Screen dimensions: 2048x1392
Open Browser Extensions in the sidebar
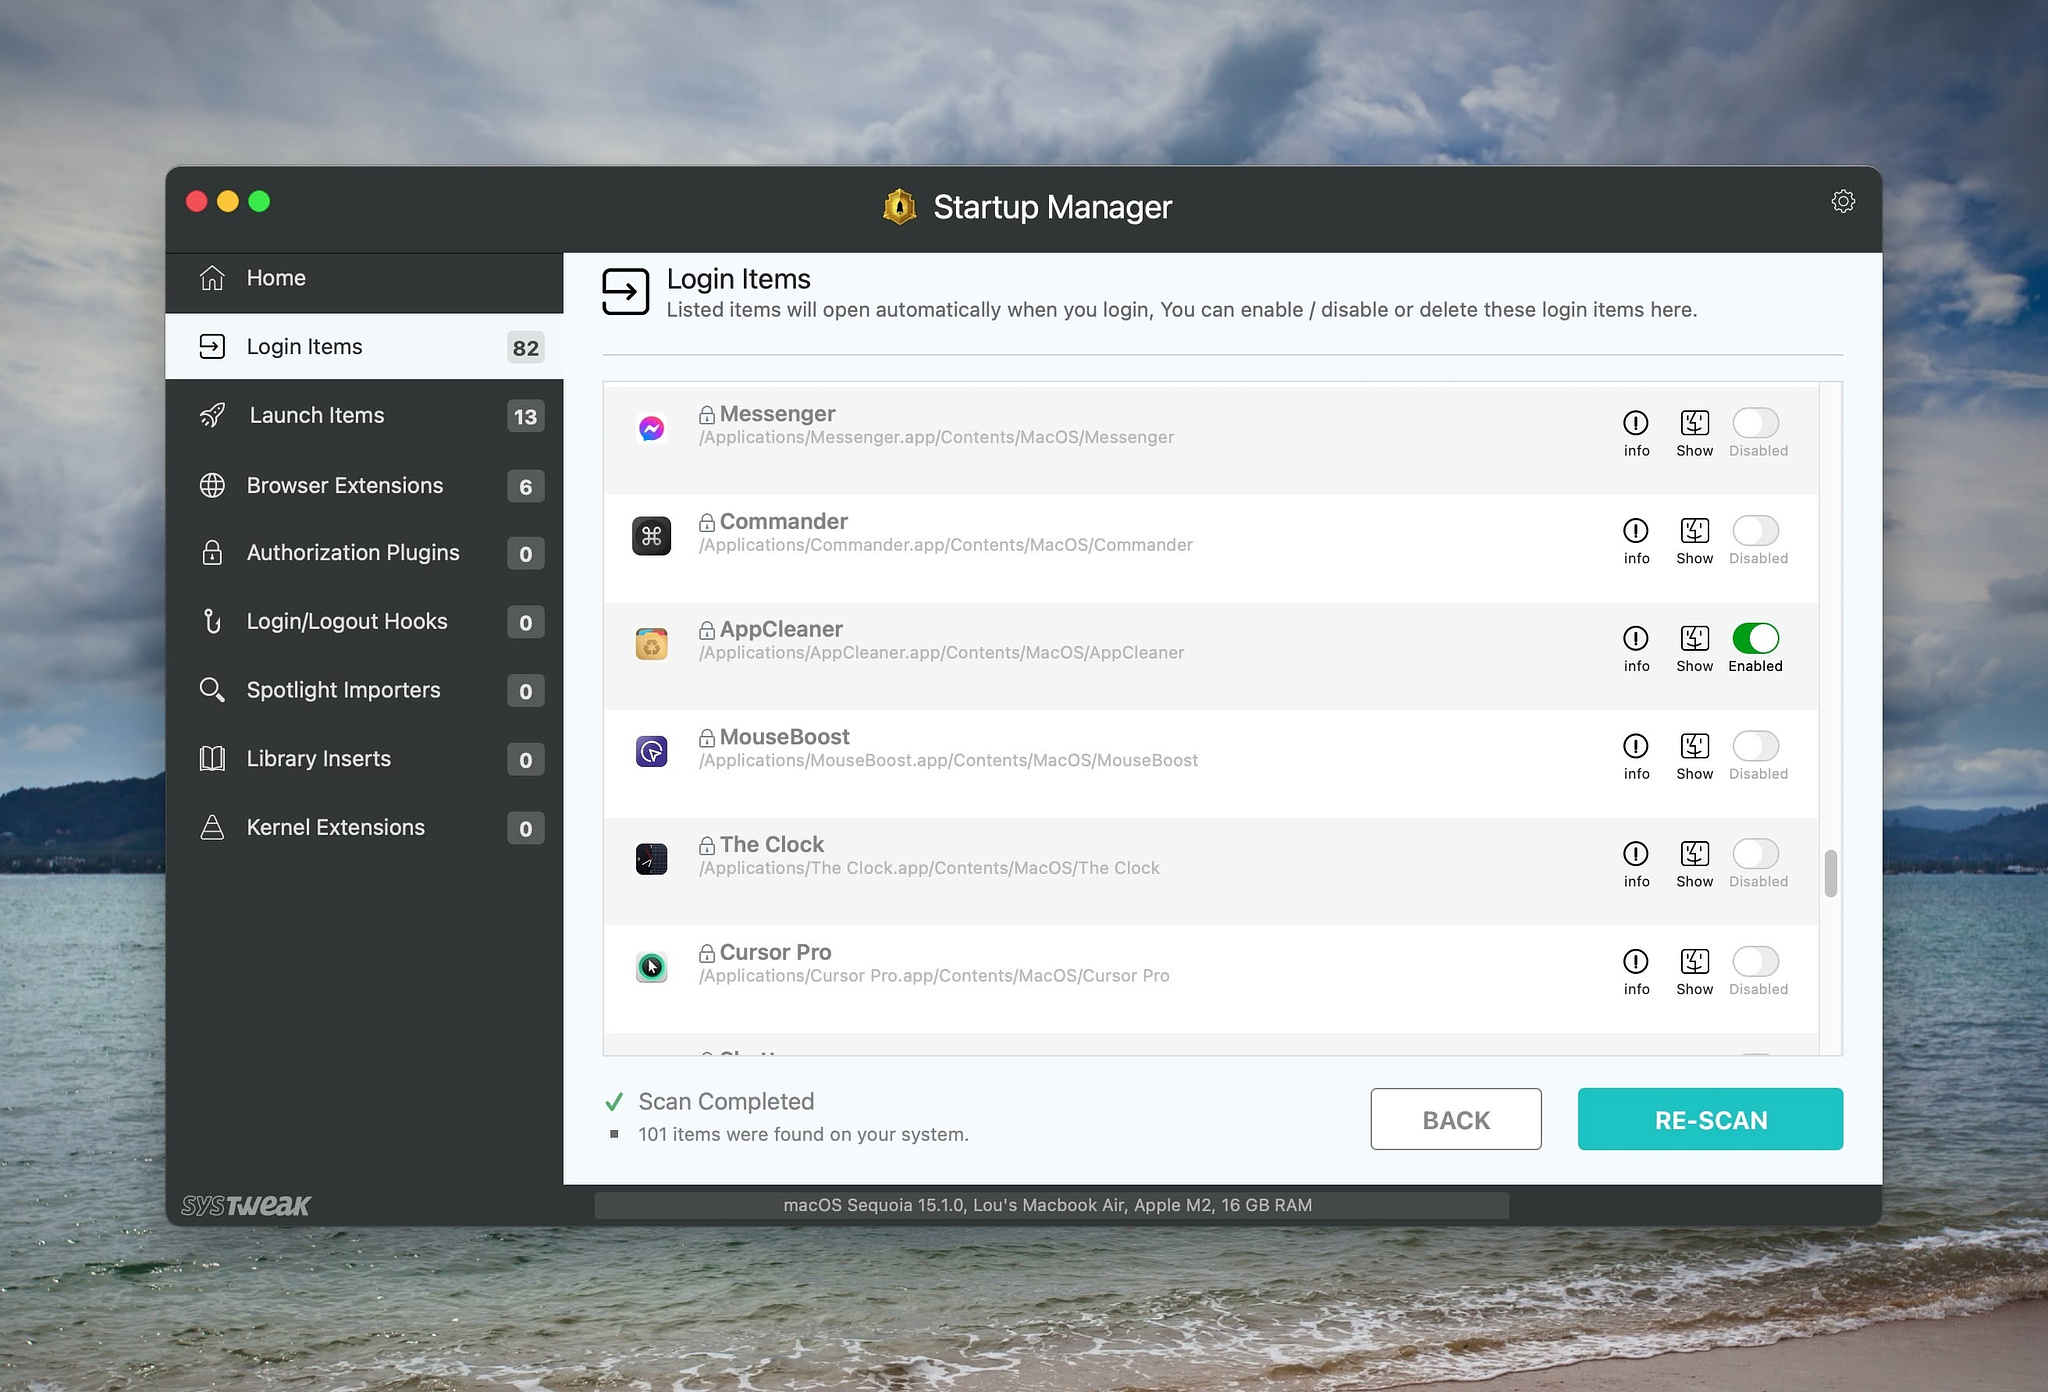[x=364, y=486]
